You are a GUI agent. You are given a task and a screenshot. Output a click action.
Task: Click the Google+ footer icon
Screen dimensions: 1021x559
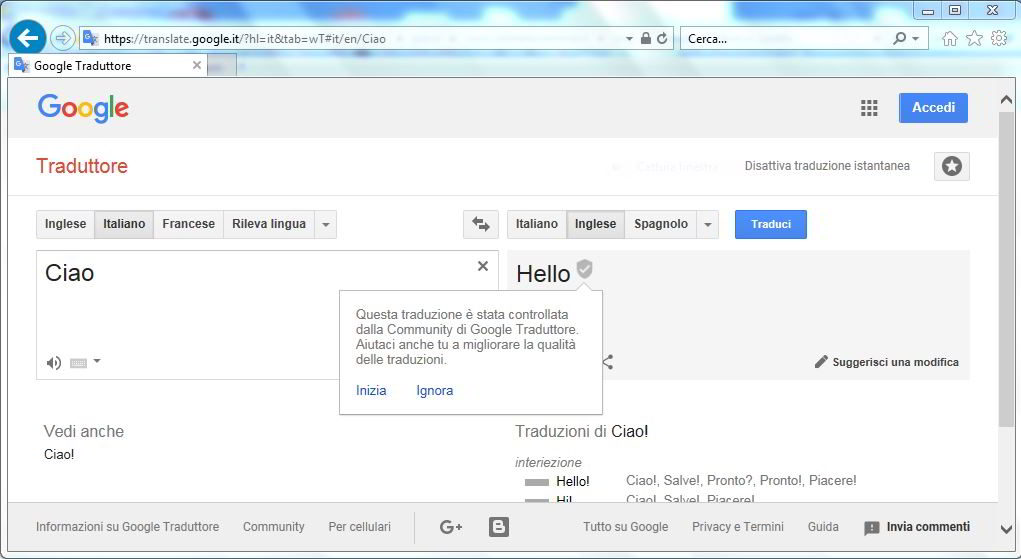451,527
